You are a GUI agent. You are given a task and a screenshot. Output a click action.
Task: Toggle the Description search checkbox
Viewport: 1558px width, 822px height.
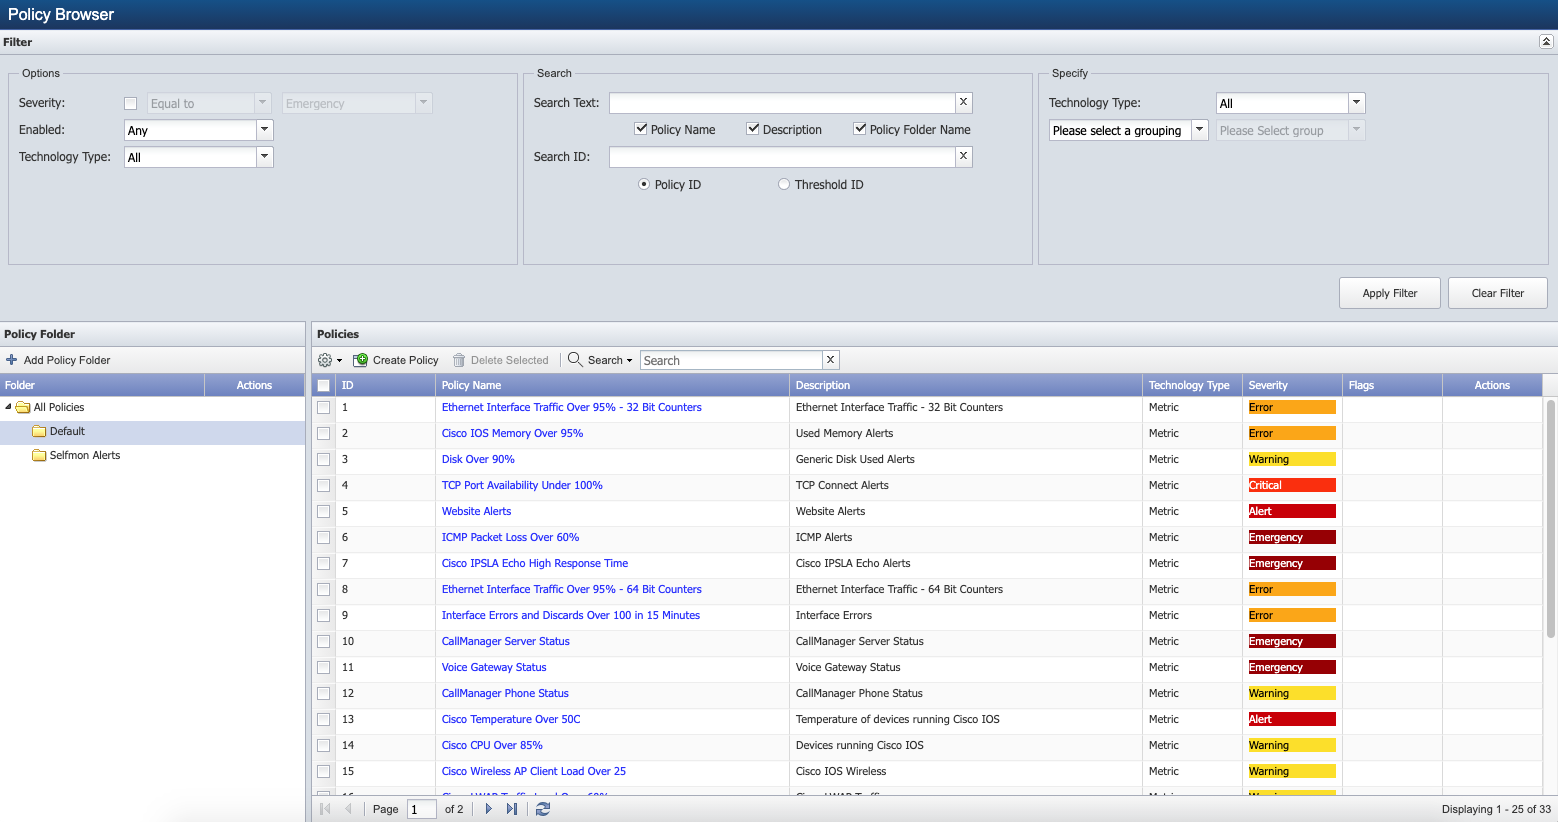753,129
